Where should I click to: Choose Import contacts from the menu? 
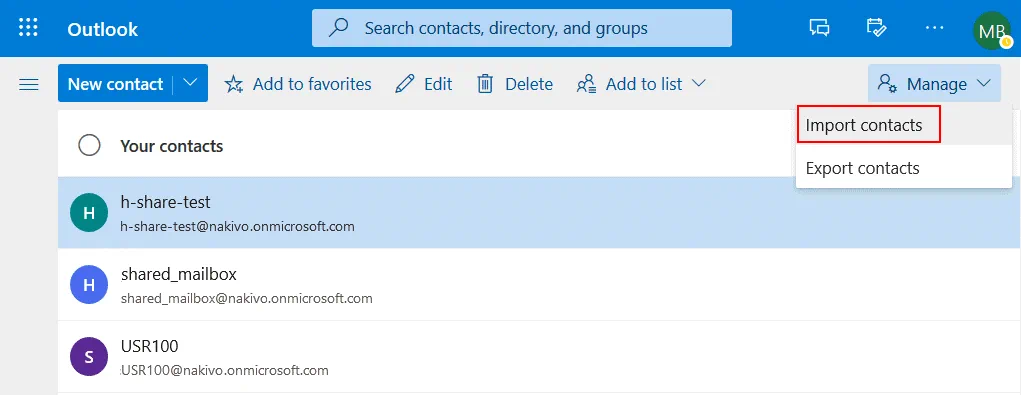click(904, 125)
